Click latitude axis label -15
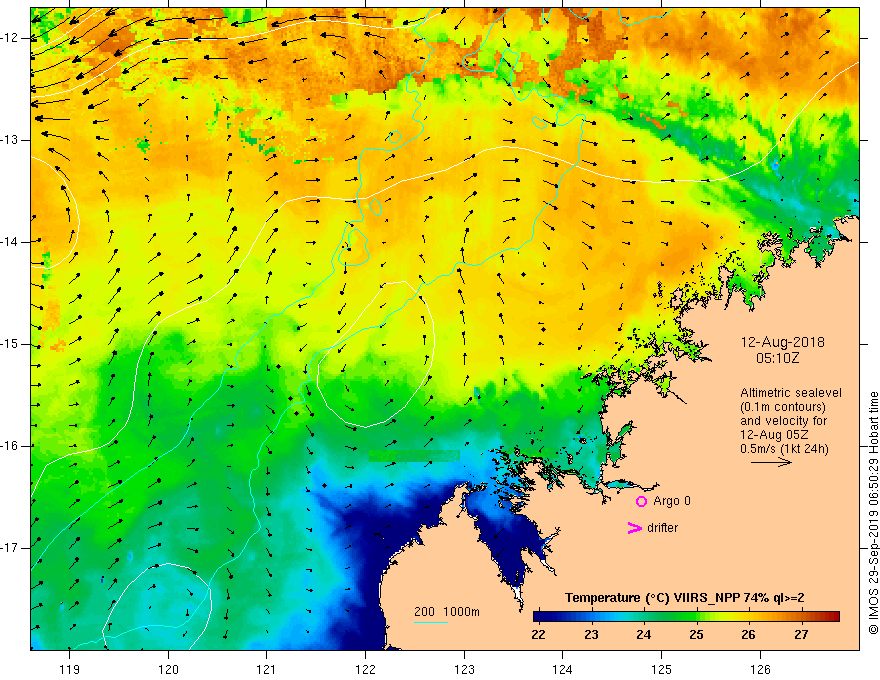This screenshot has height=680, width=880. tap(11, 344)
